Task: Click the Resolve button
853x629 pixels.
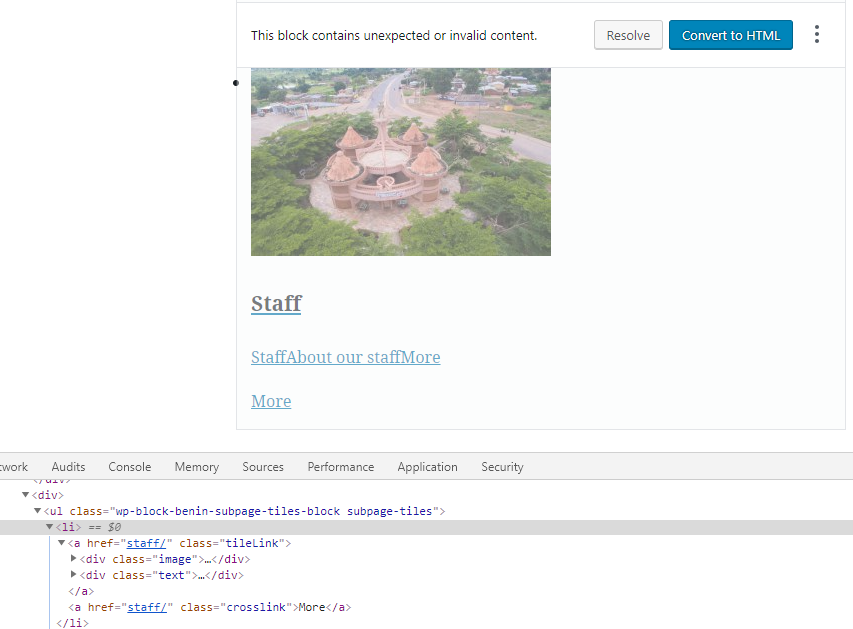Action: tap(628, 35)
